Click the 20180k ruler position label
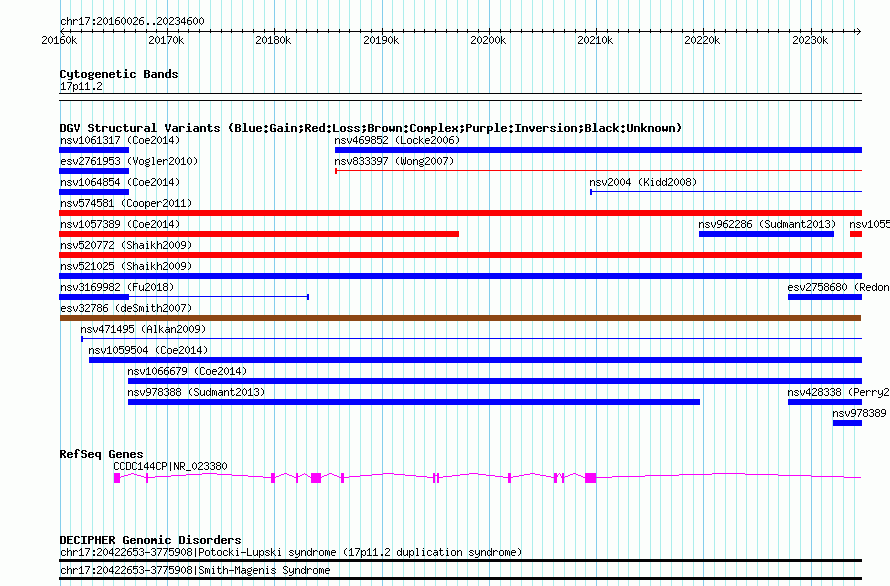Image resolution: width=890 pixels, height=586 pixels. 273,40
